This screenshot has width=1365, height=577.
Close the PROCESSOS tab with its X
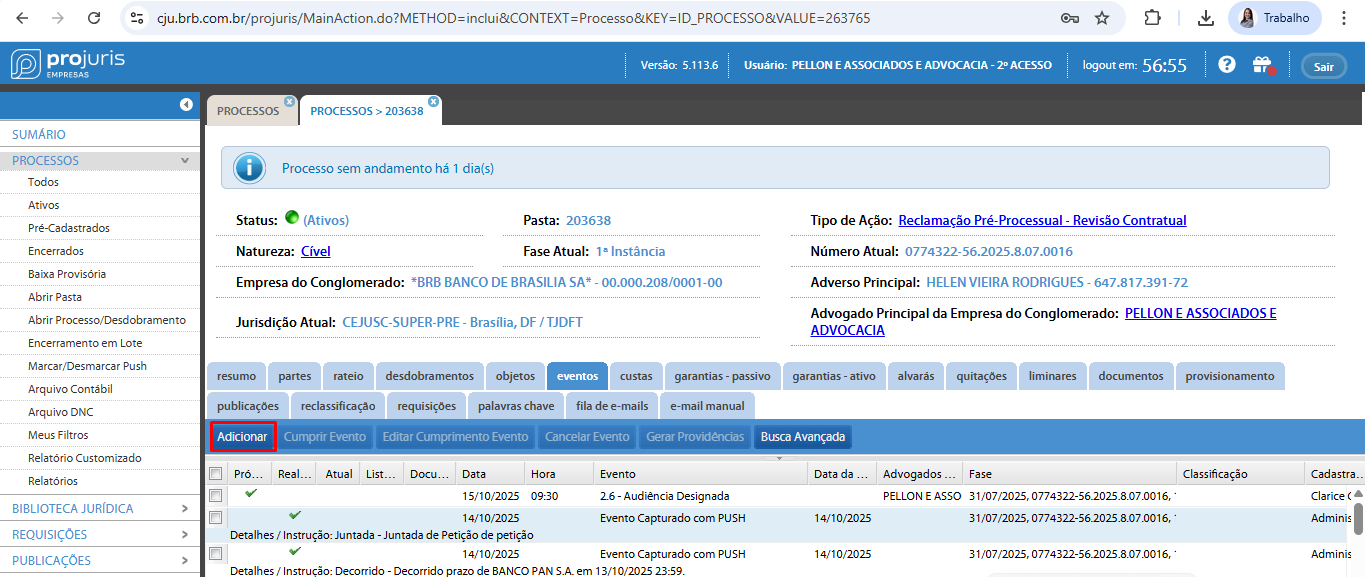(289, 101)
